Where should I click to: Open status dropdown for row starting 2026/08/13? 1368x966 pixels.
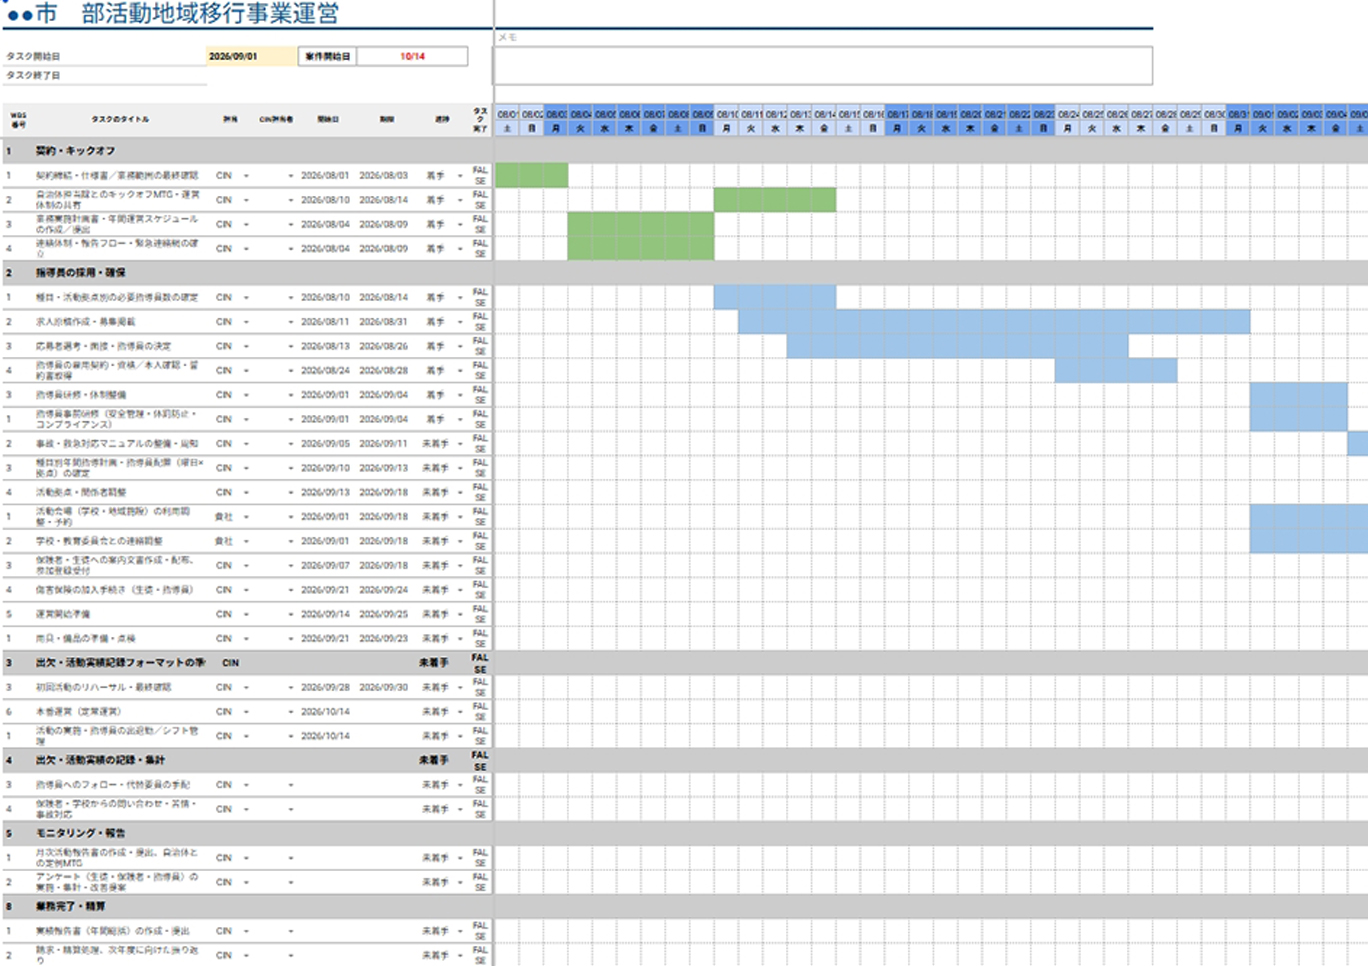coord(460,346)
